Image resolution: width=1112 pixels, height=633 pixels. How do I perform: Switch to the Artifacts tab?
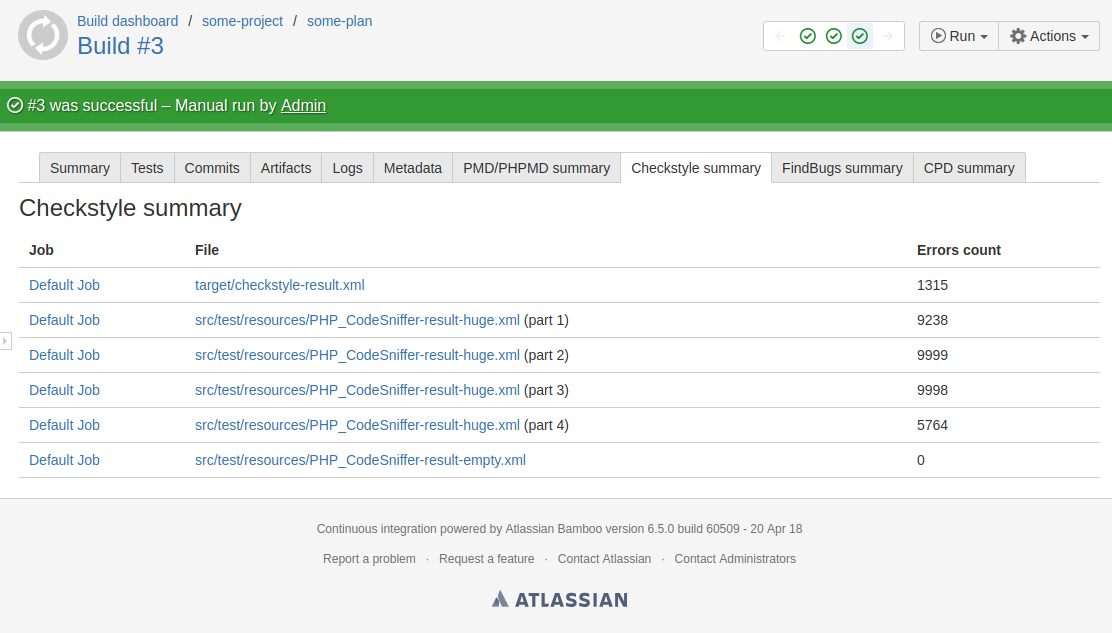click(286, 168)
